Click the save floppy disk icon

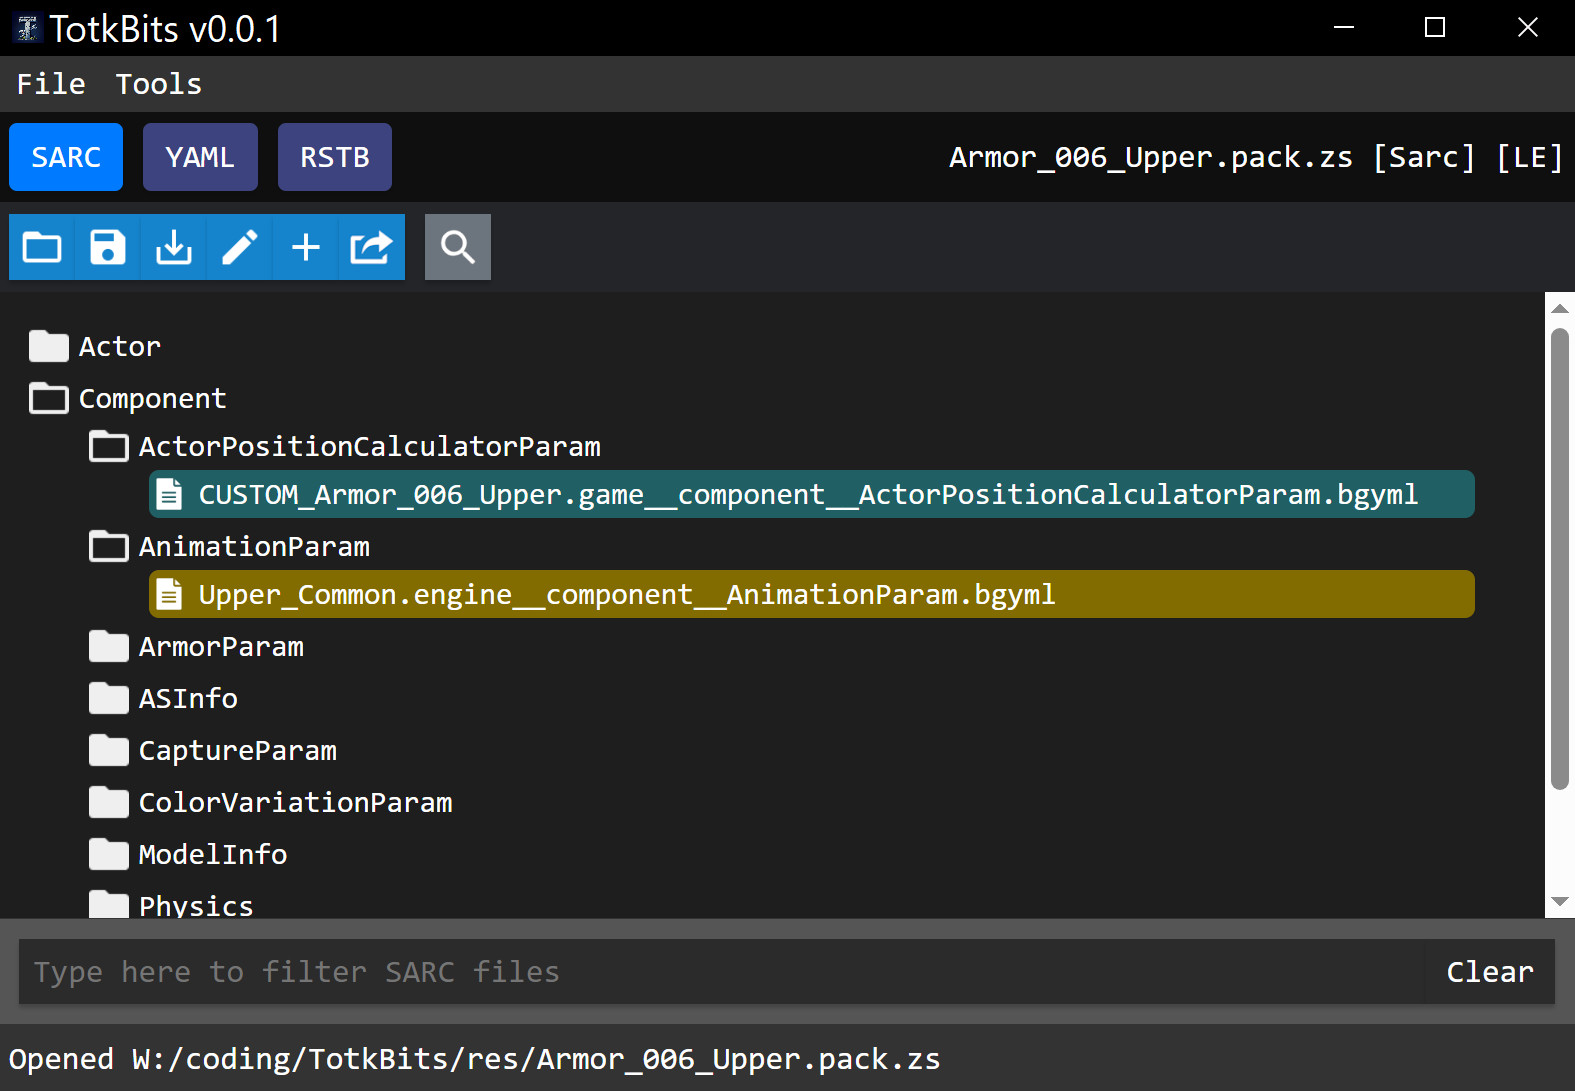tap(108, 247)
